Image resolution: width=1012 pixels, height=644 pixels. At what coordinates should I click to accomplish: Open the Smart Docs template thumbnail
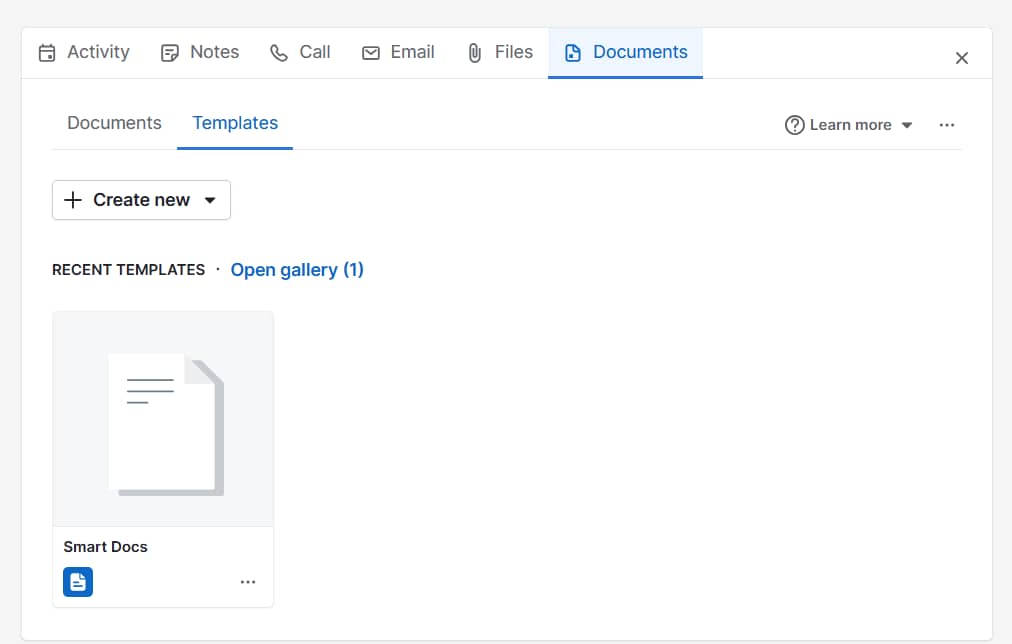point(163,419)
